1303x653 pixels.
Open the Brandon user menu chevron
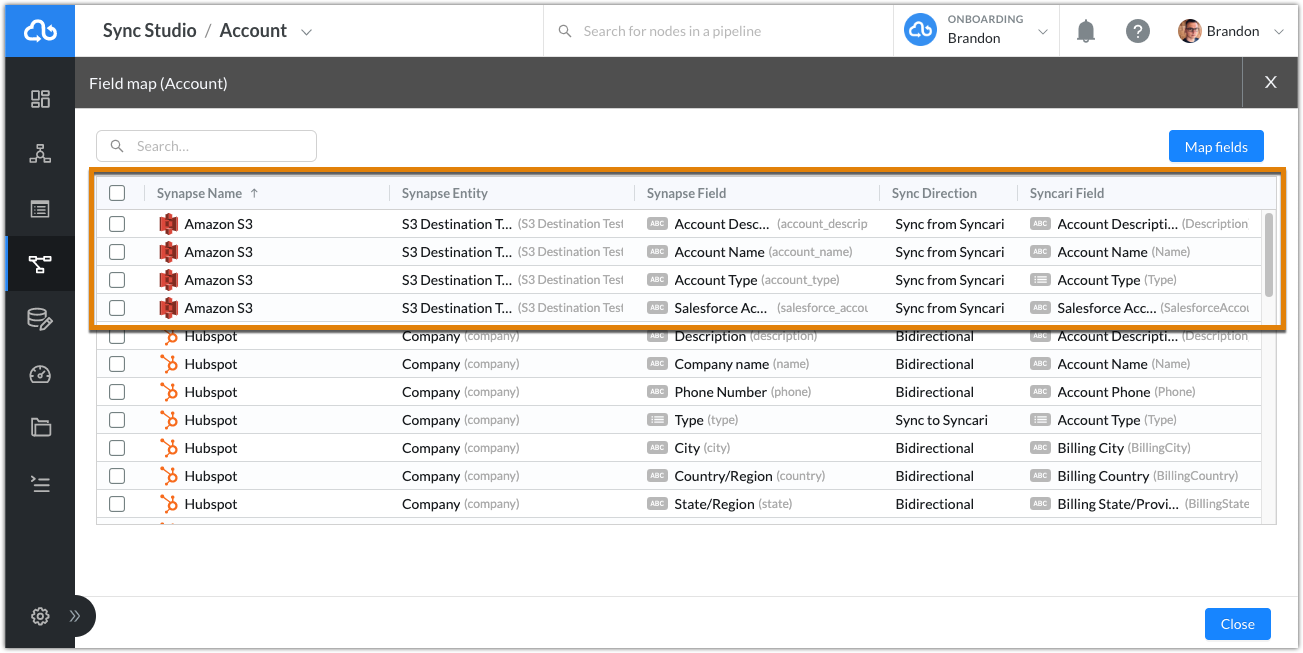[1279, 32]
